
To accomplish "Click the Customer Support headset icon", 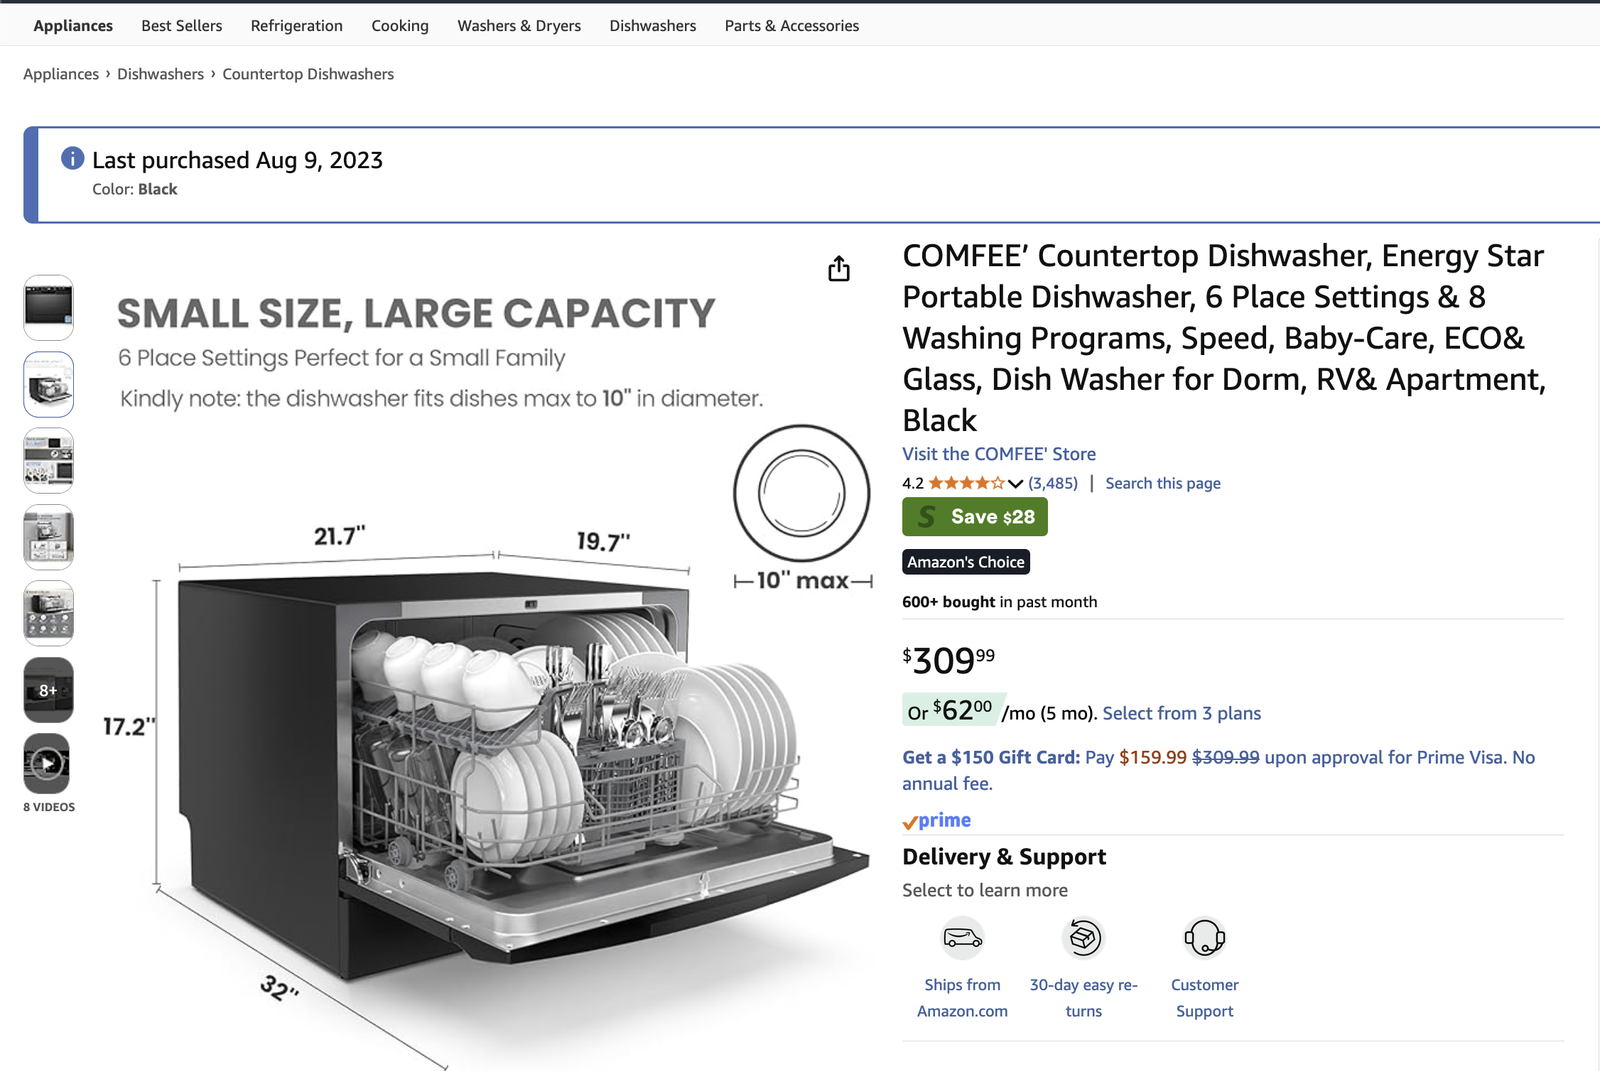I will click(x=1205, y=938).
